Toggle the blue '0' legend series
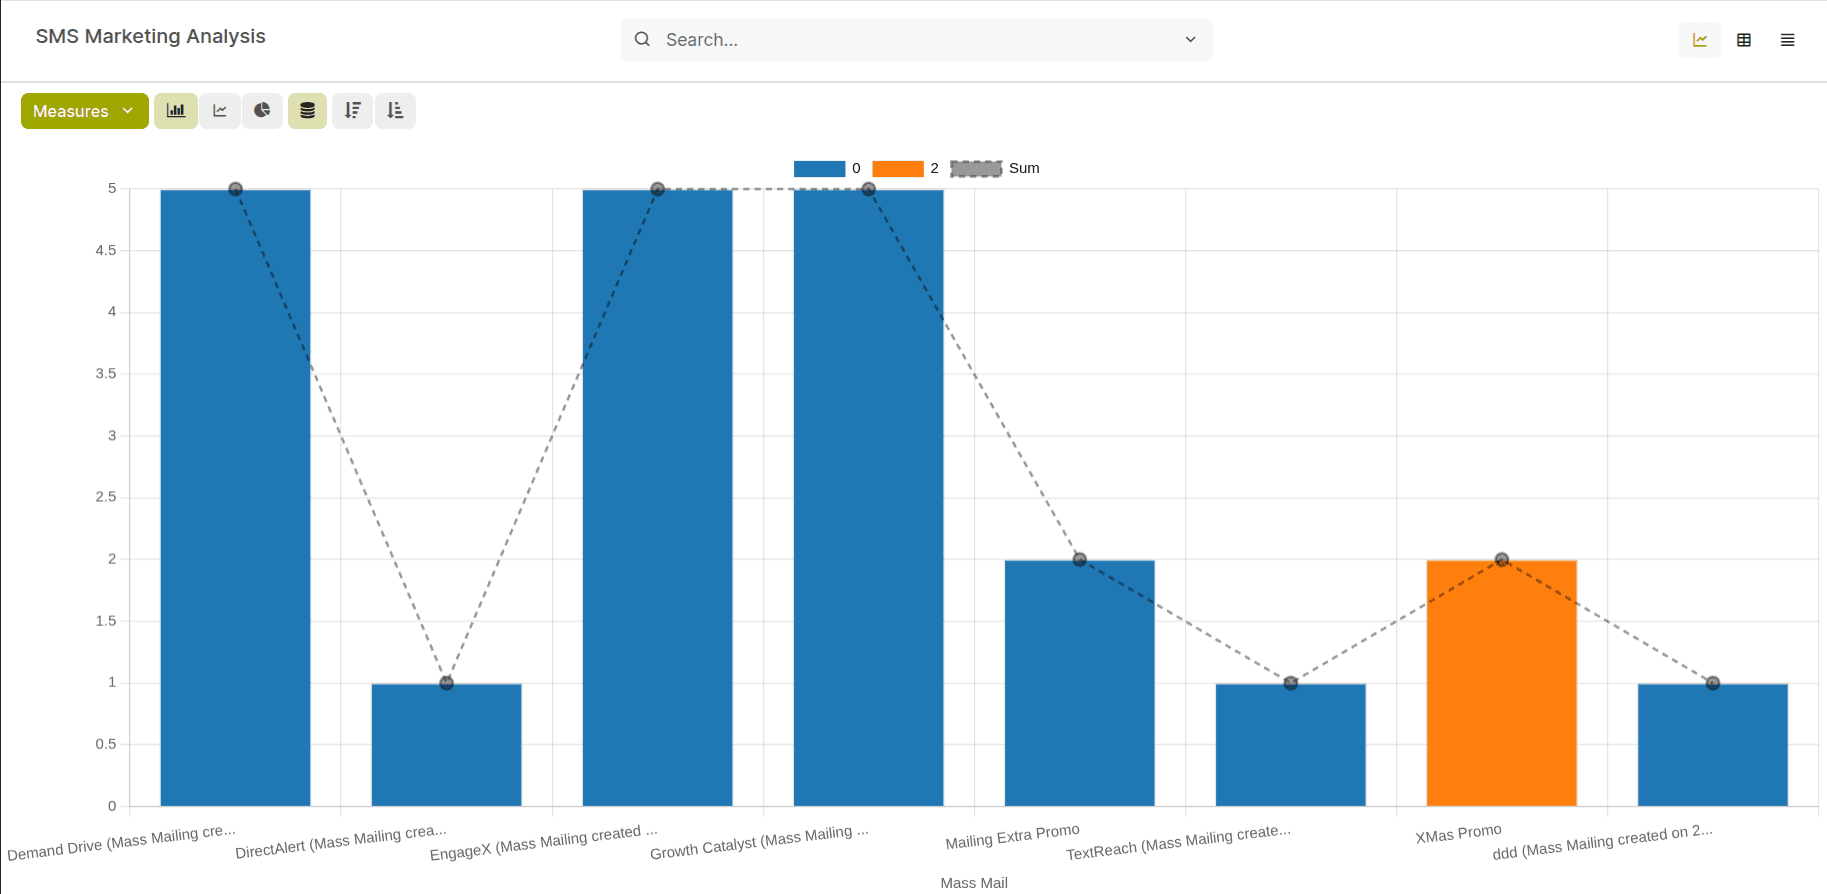 (x=819, y=169)
